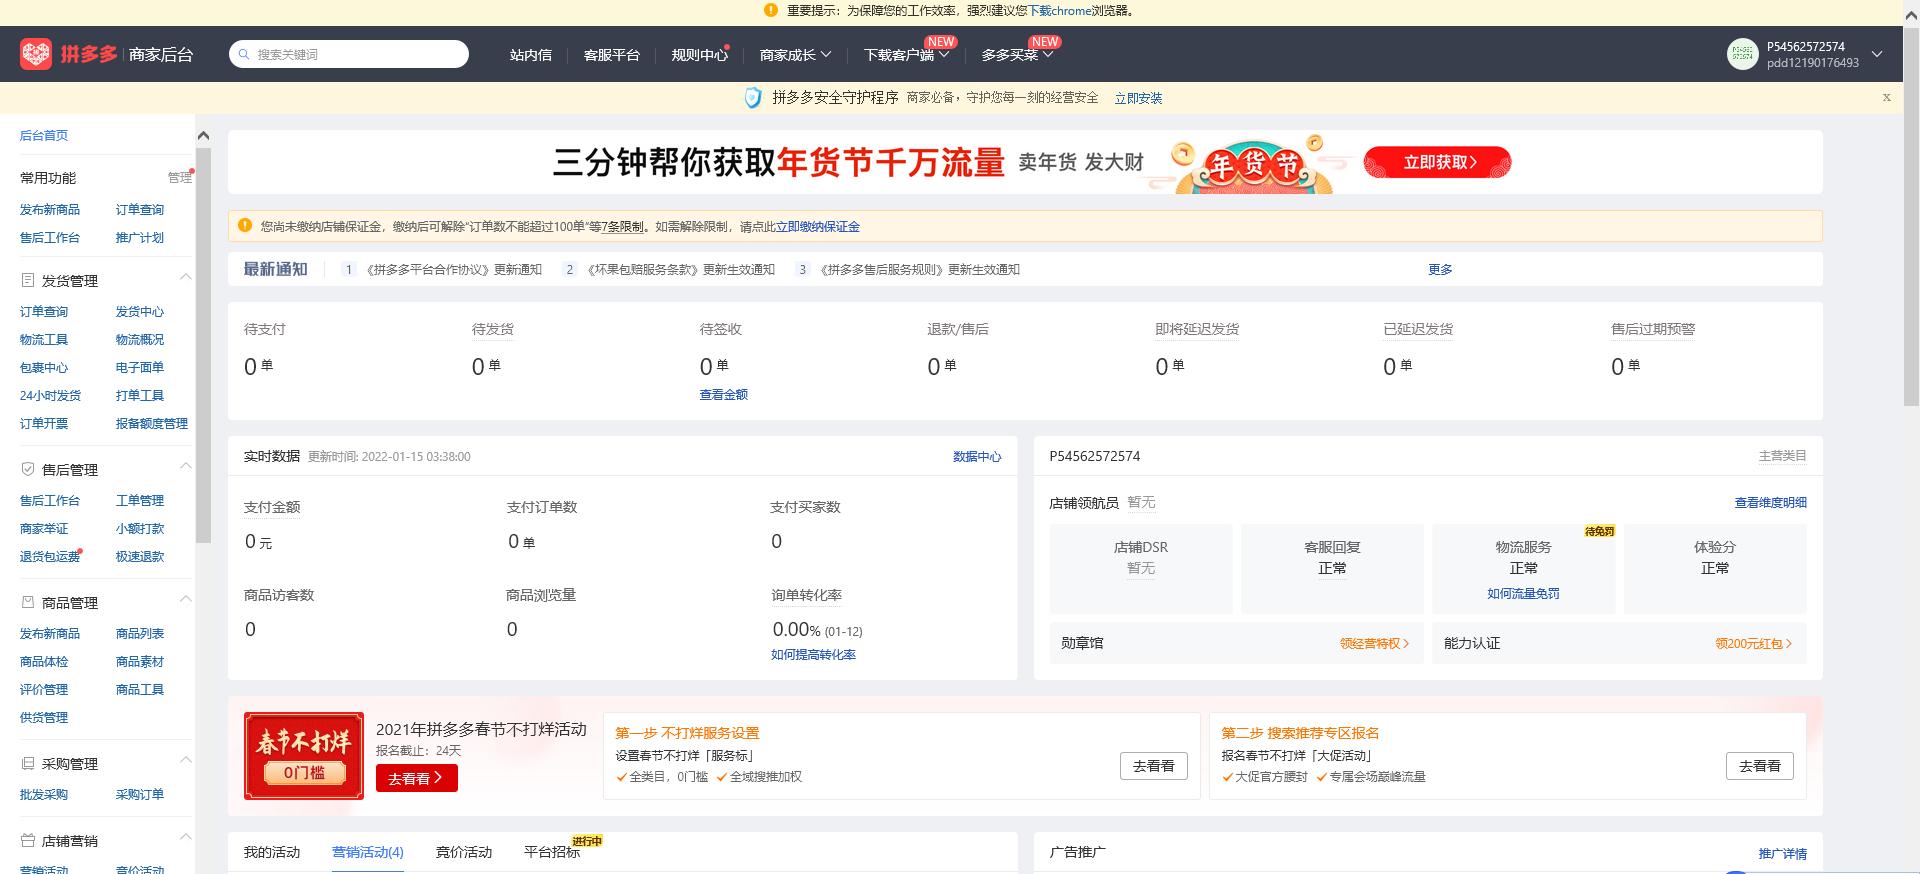
Task: Open 推广详情 link
Action: click(1783, 854)
